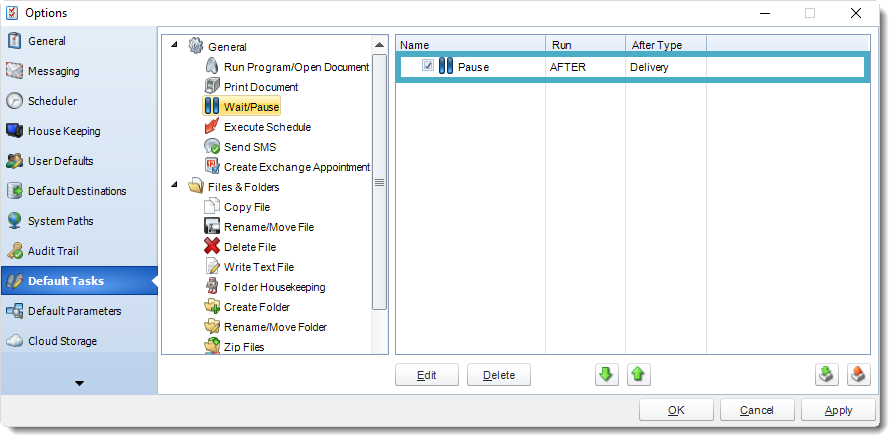Click the Edit button
Screen dimensions: 895x442
(x=427, y=375)
